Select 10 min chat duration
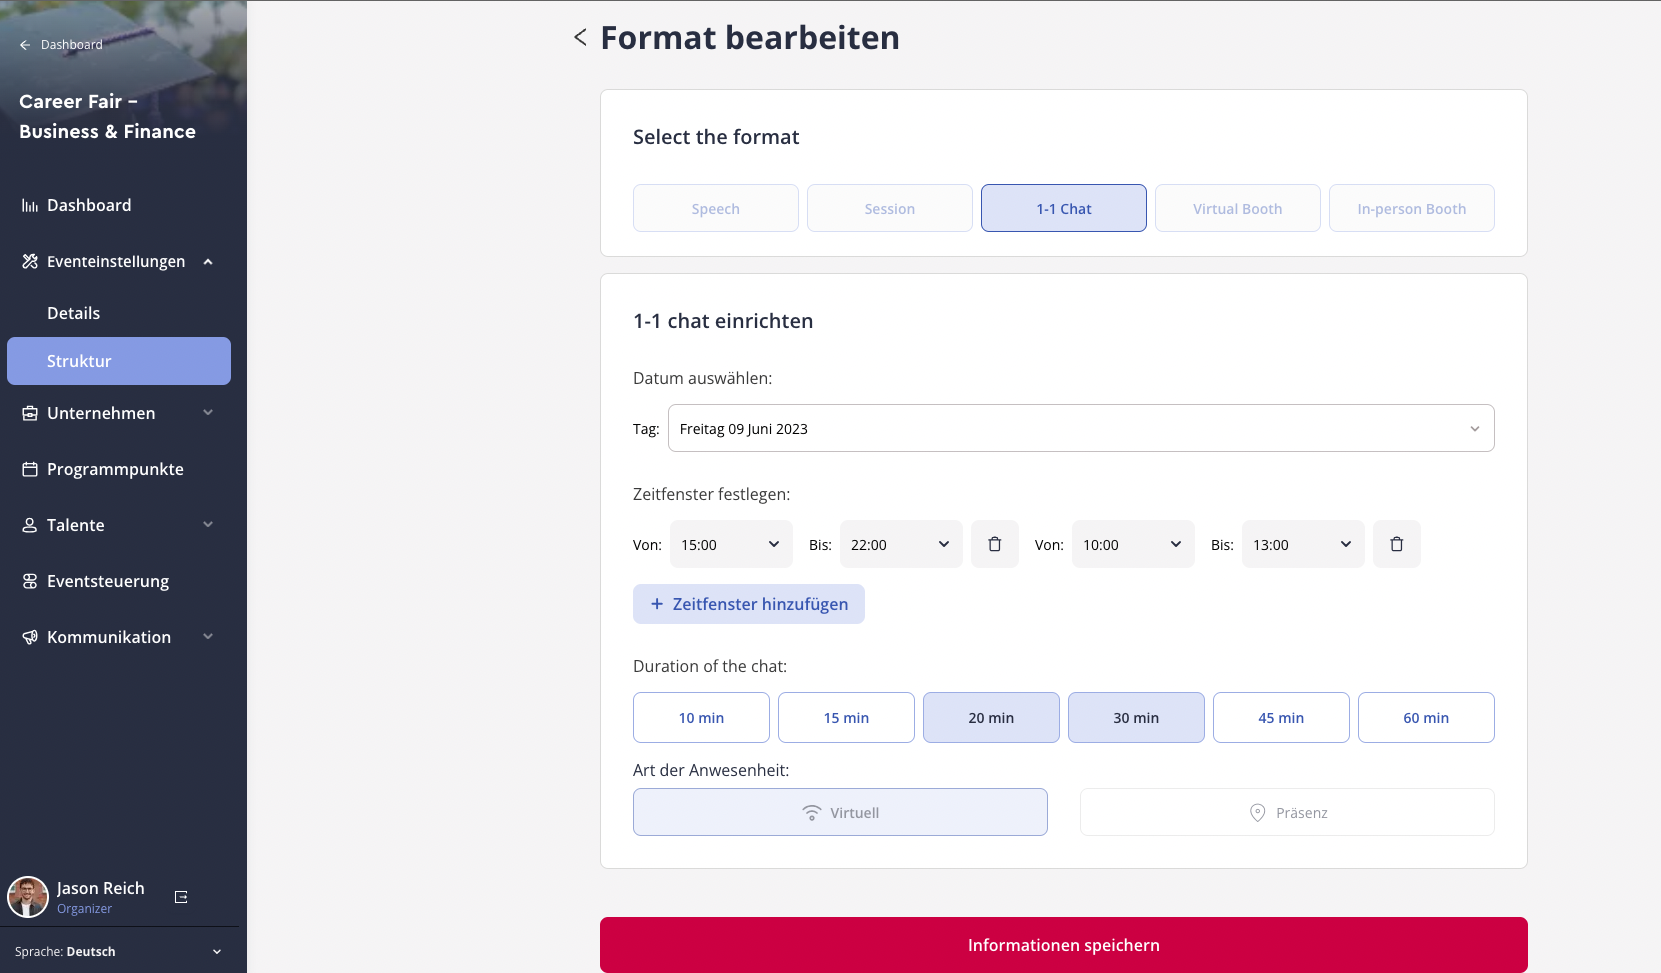The height and width of the screenshot is (973, 1661). (700, 718)
